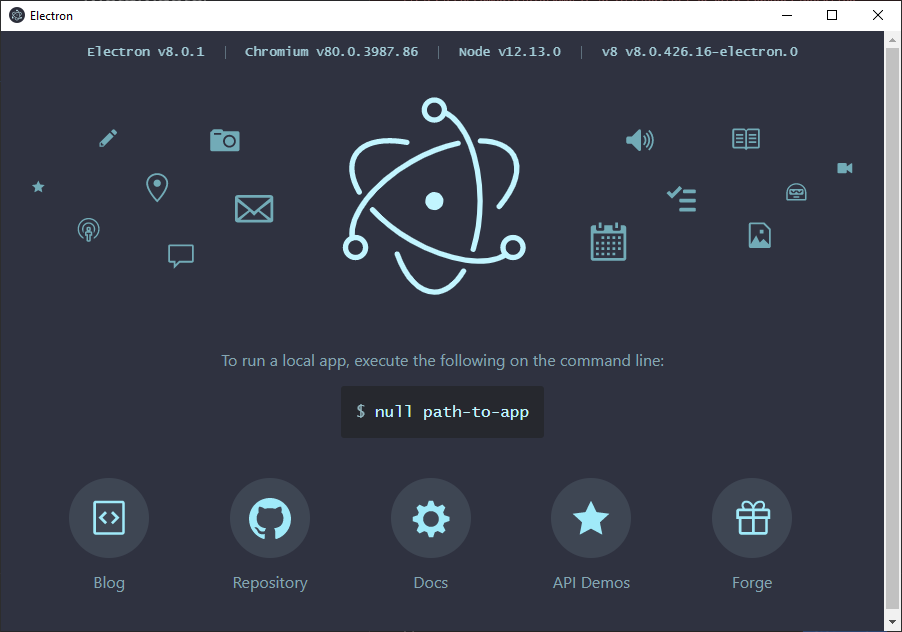Click the 'To run a local app' instruction text
This screenshot has height=632, width=902.
pos(442,361)
